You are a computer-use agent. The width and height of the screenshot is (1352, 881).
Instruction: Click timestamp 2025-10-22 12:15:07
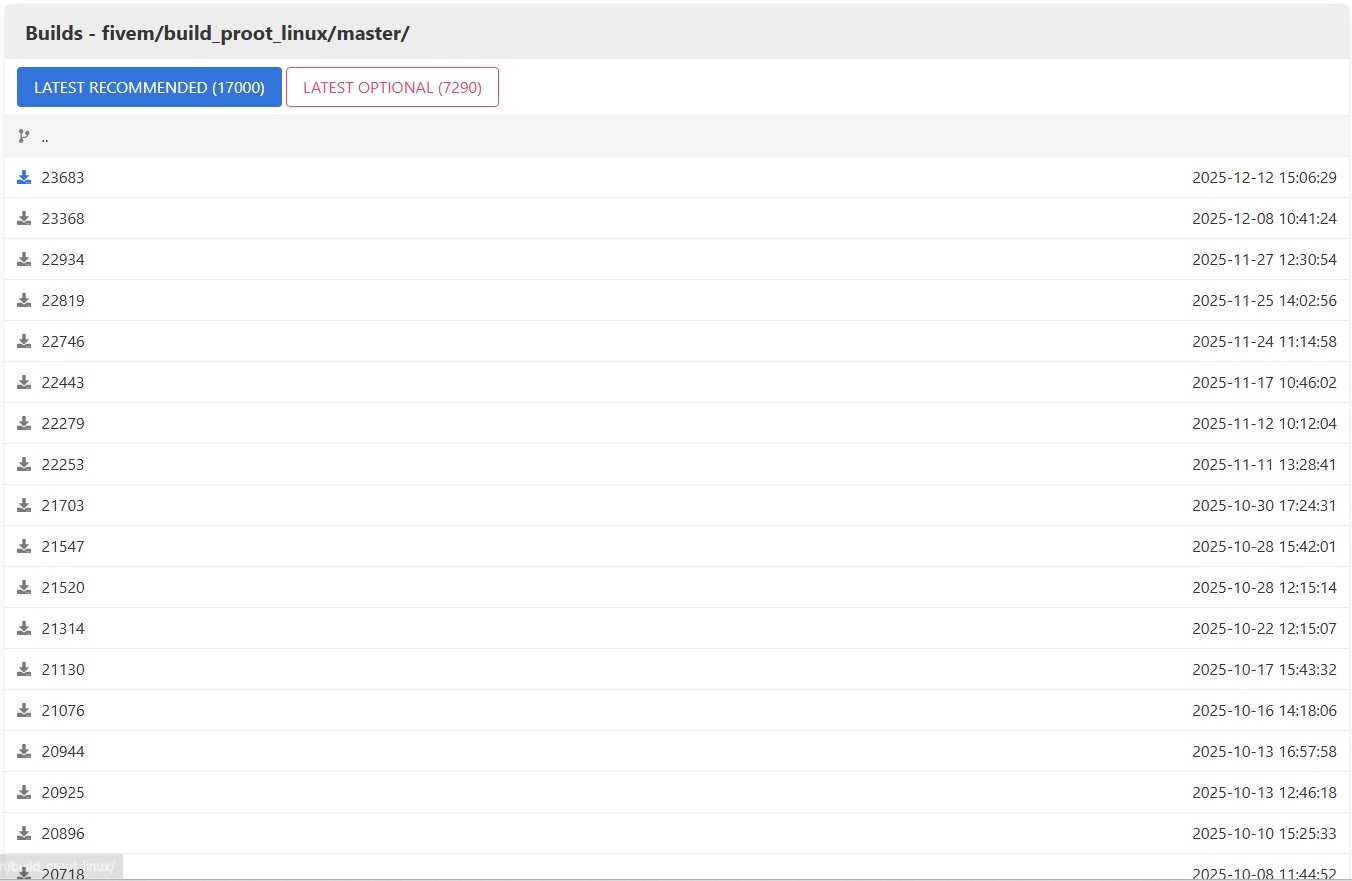pyautogui.click(x=1264, y=629)
